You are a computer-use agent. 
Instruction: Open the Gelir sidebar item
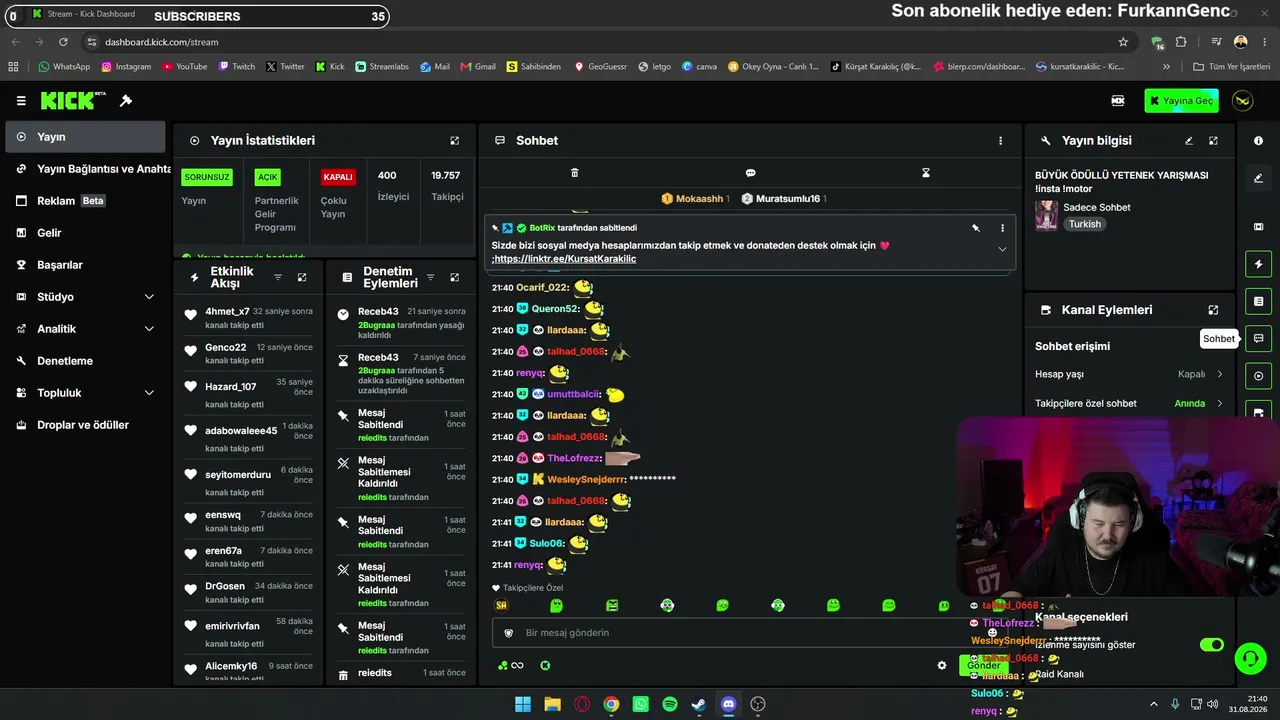point(85,233)
